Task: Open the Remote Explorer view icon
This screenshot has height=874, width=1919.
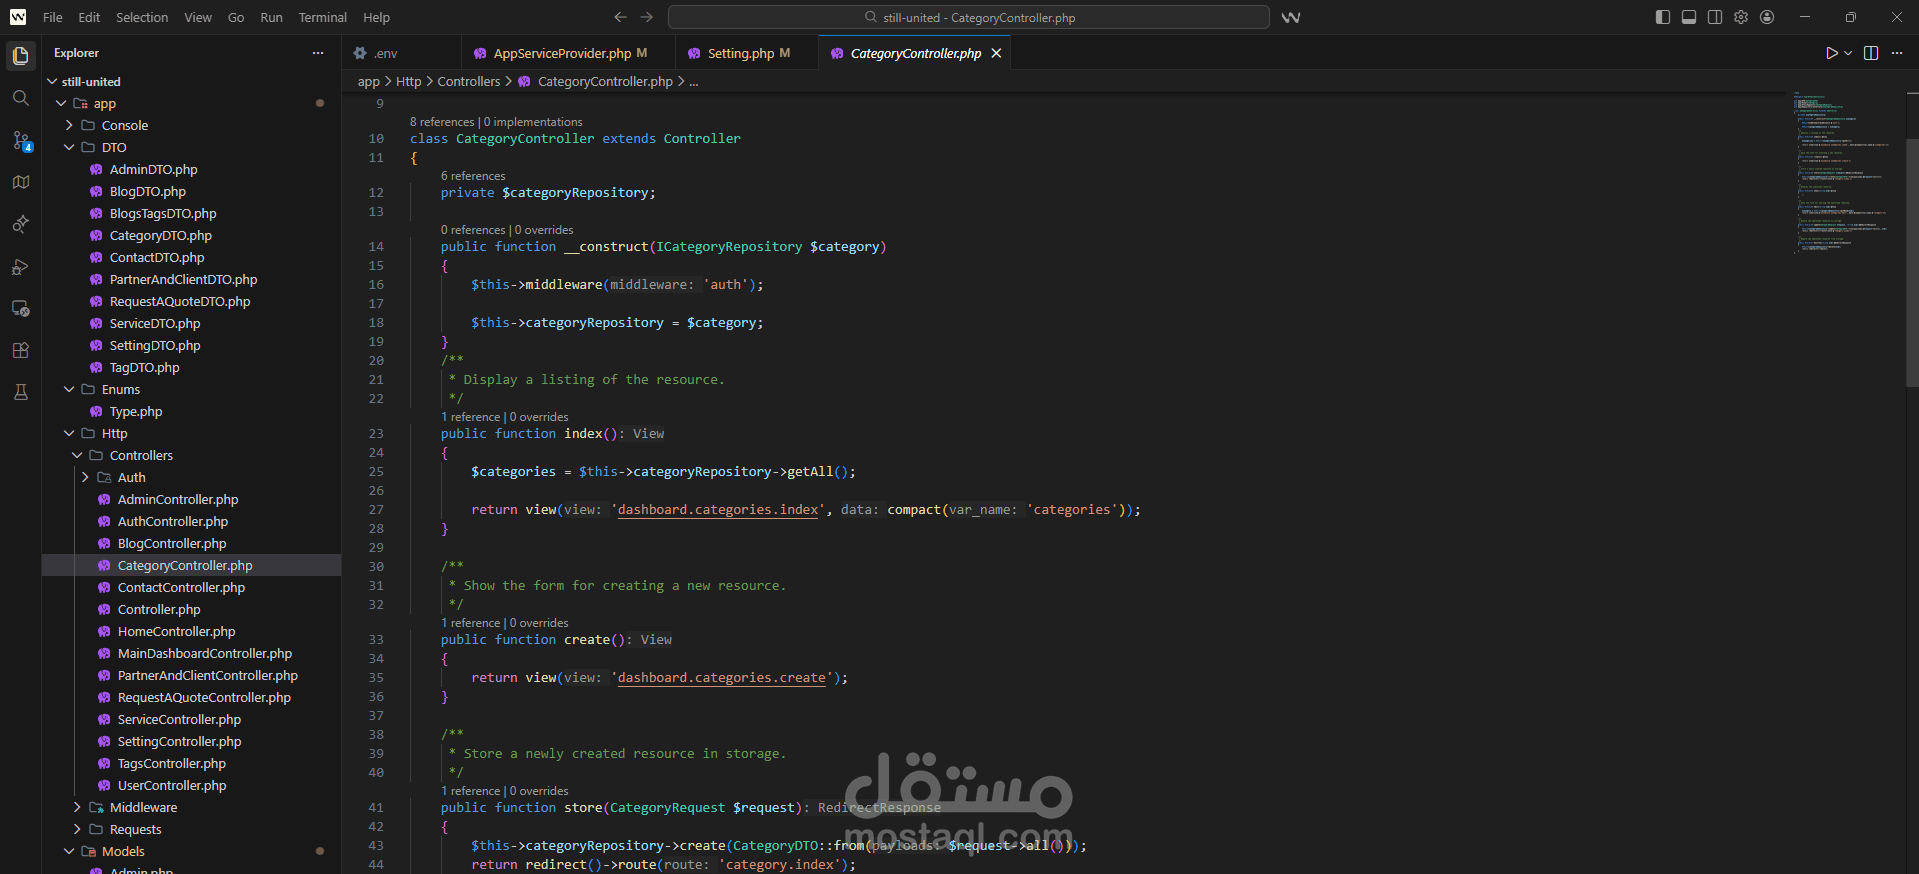Action: pos(20,308)
